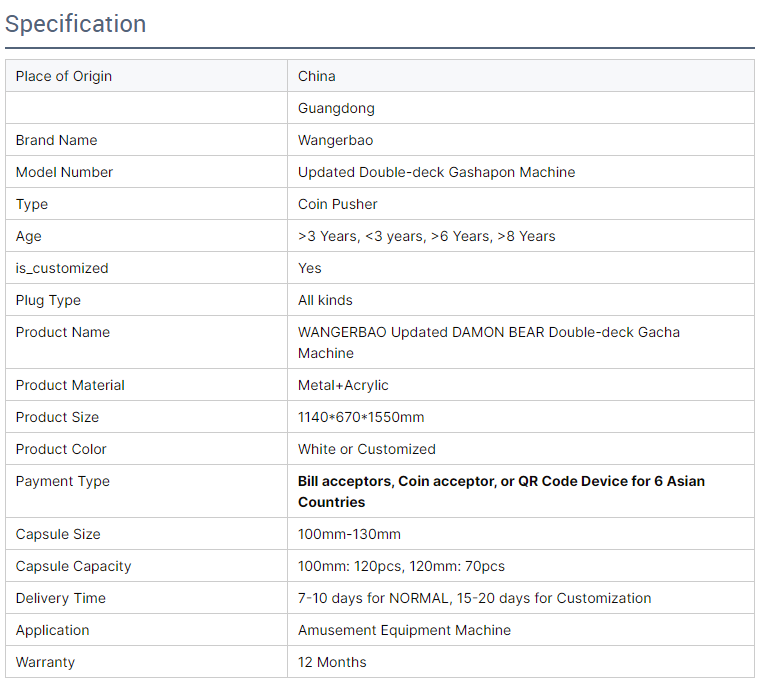The height and width of the screenshot is (696, 763).
Task: Click the 'Coin Pusher' value
Action: pos(337,204)
